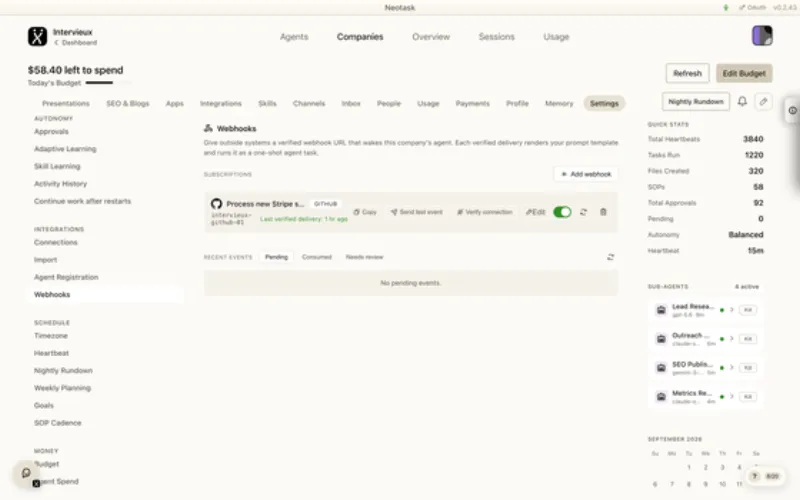The height and width of the screenshot is (500, 800).
Task: Kill the Outreach sub-agent
Action: point(748,339)
